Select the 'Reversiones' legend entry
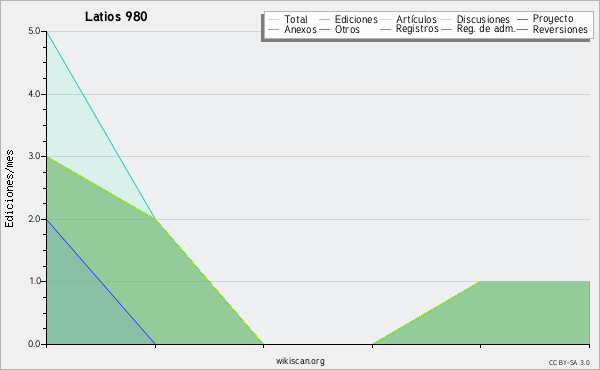600x370 pixels. pyautogui.click(x=553, y=29)
